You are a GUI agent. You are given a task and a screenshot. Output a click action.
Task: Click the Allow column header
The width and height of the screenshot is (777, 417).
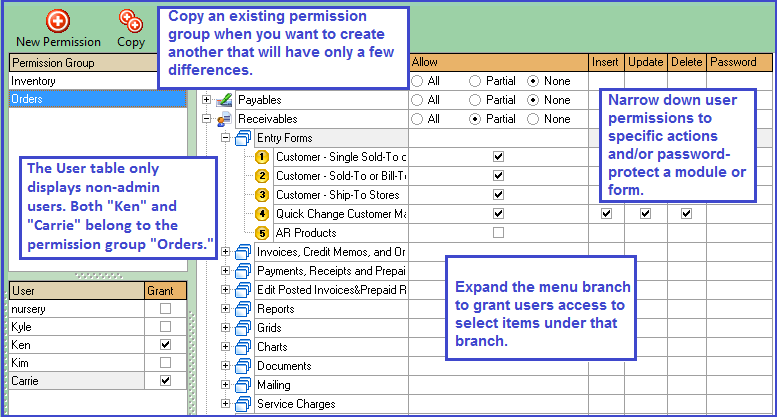499,62
